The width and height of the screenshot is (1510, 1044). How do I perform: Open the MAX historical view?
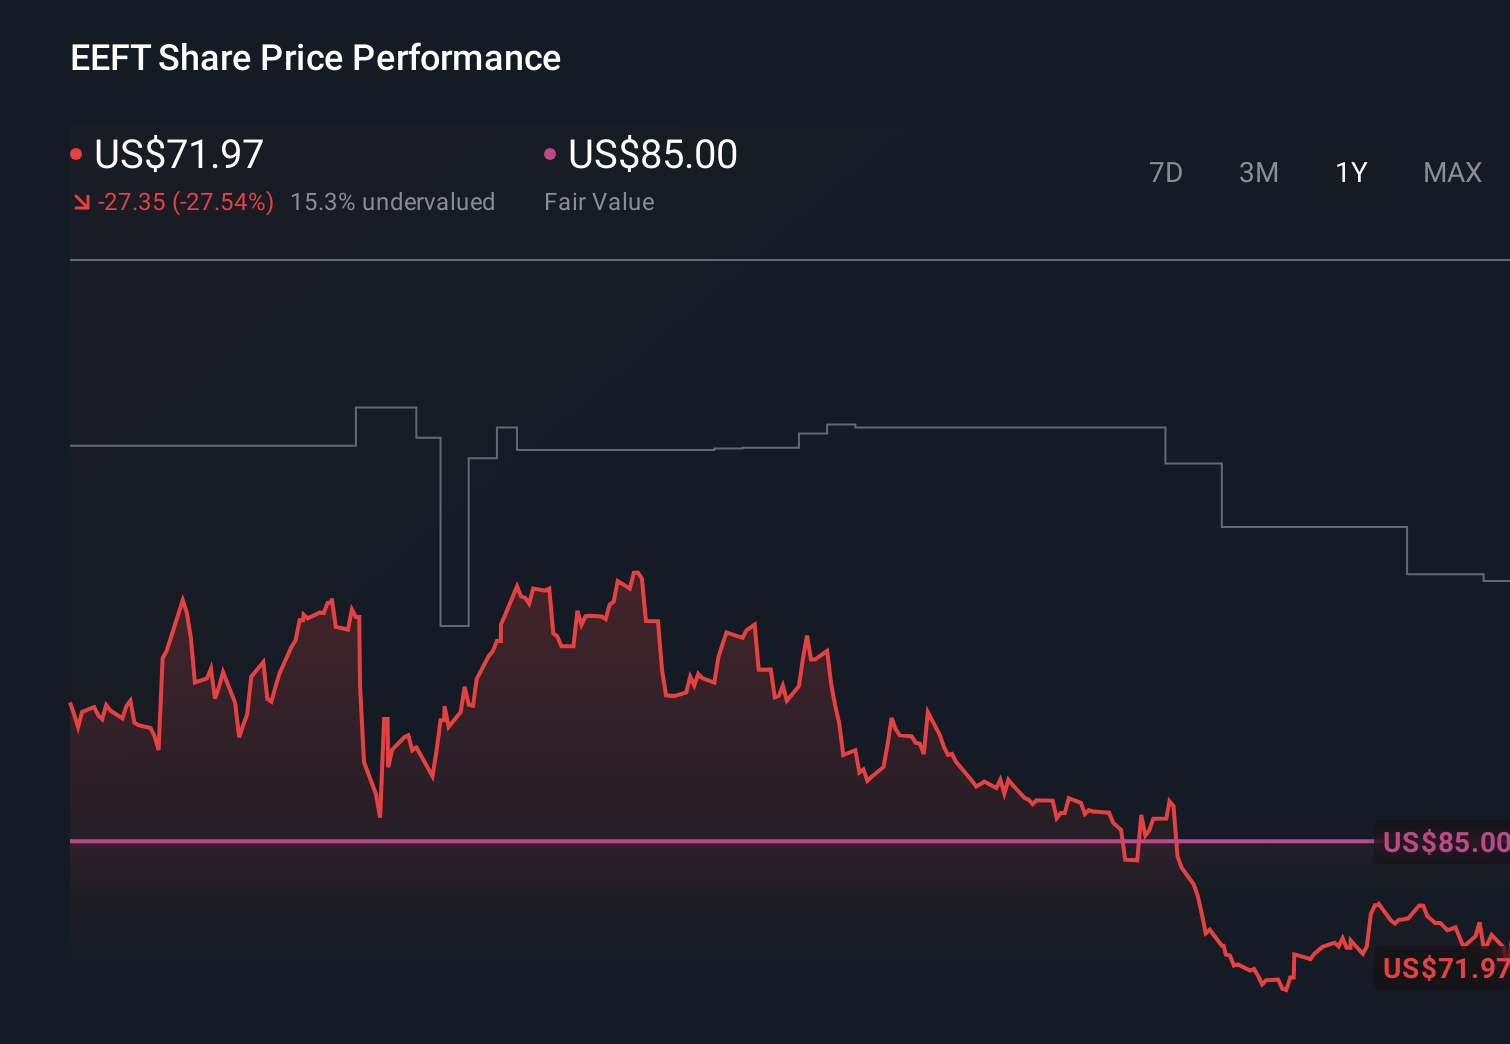tap(1451, 172)
